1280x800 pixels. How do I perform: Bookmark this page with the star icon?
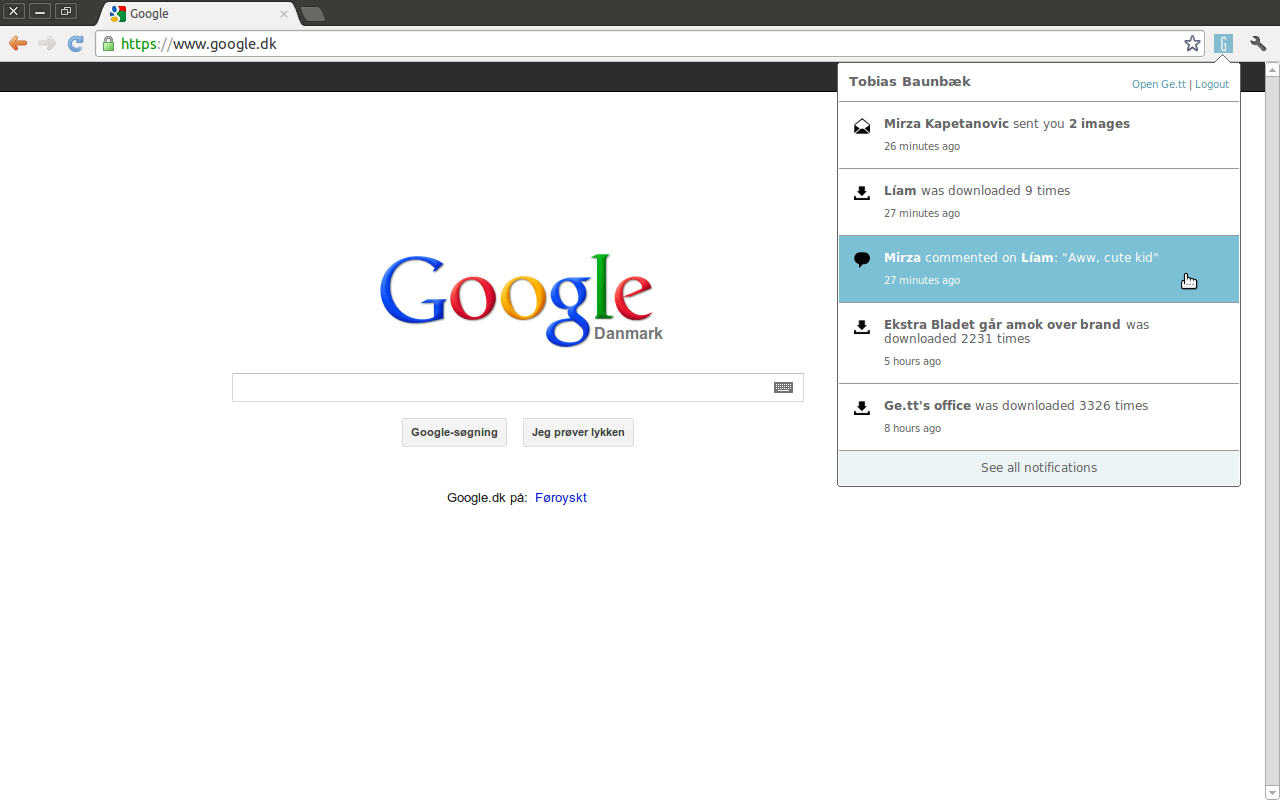[1192, 44]
